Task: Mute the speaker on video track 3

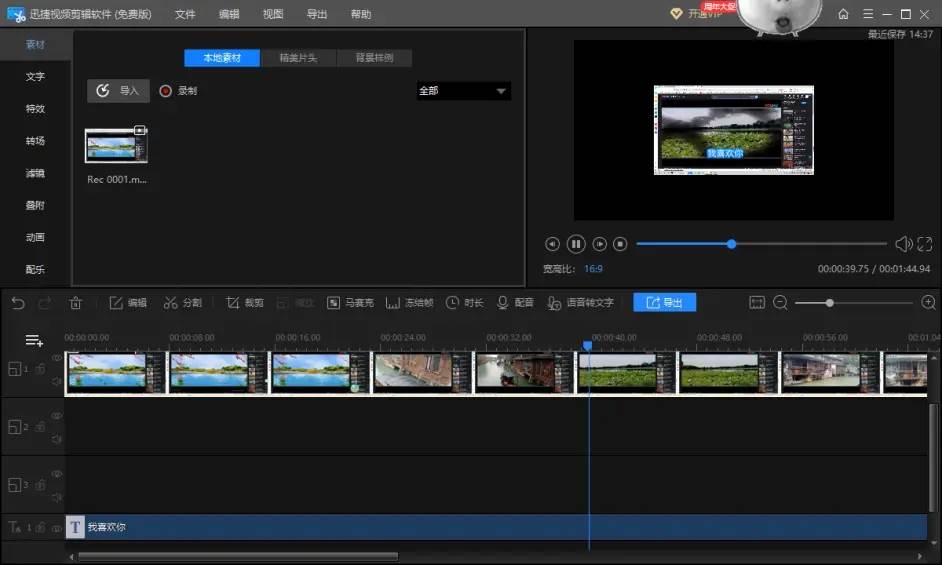Action: point(57,496)
